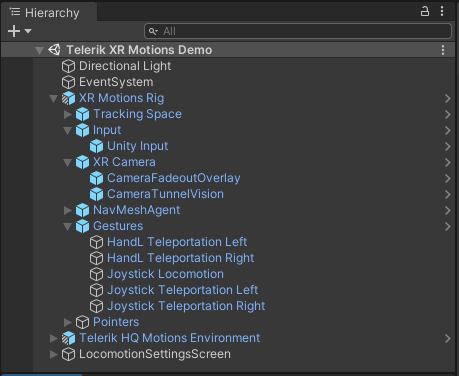Expand the Tracking Space node
Viewport: 459px width, 376px height.
point(68,114)
